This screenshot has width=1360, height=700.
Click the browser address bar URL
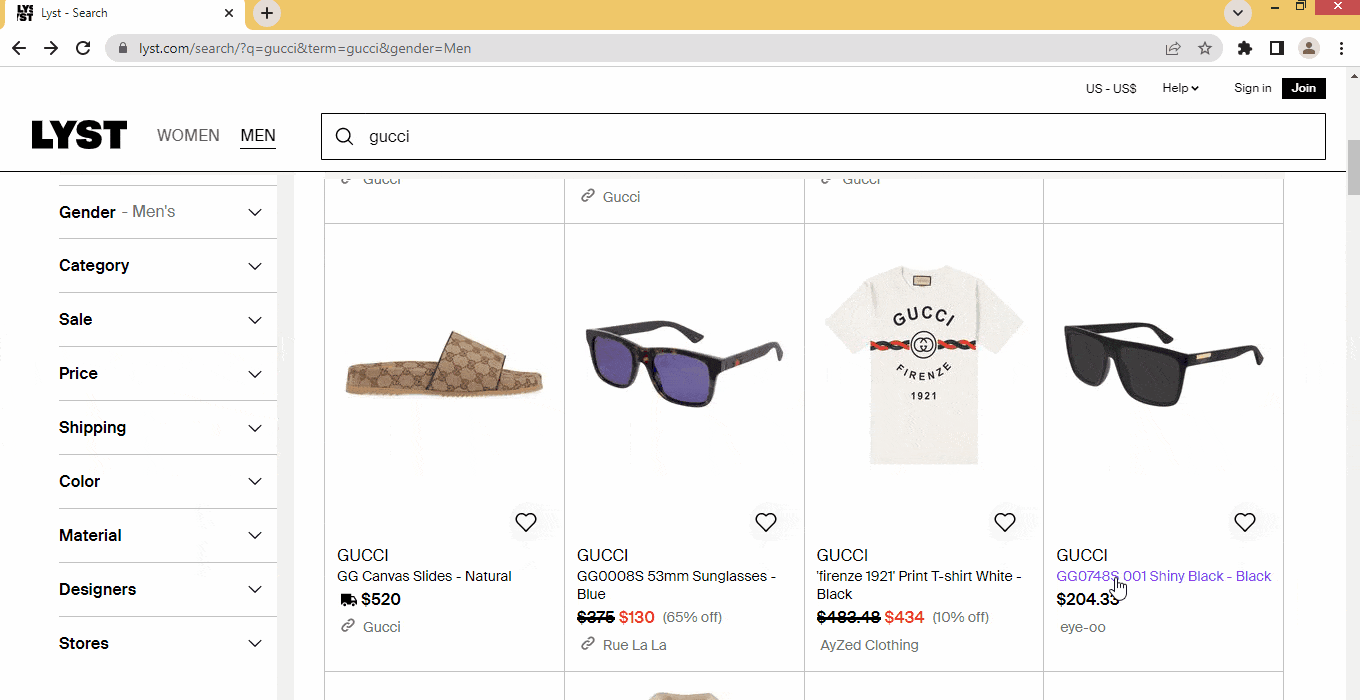(x=305, y=48)
